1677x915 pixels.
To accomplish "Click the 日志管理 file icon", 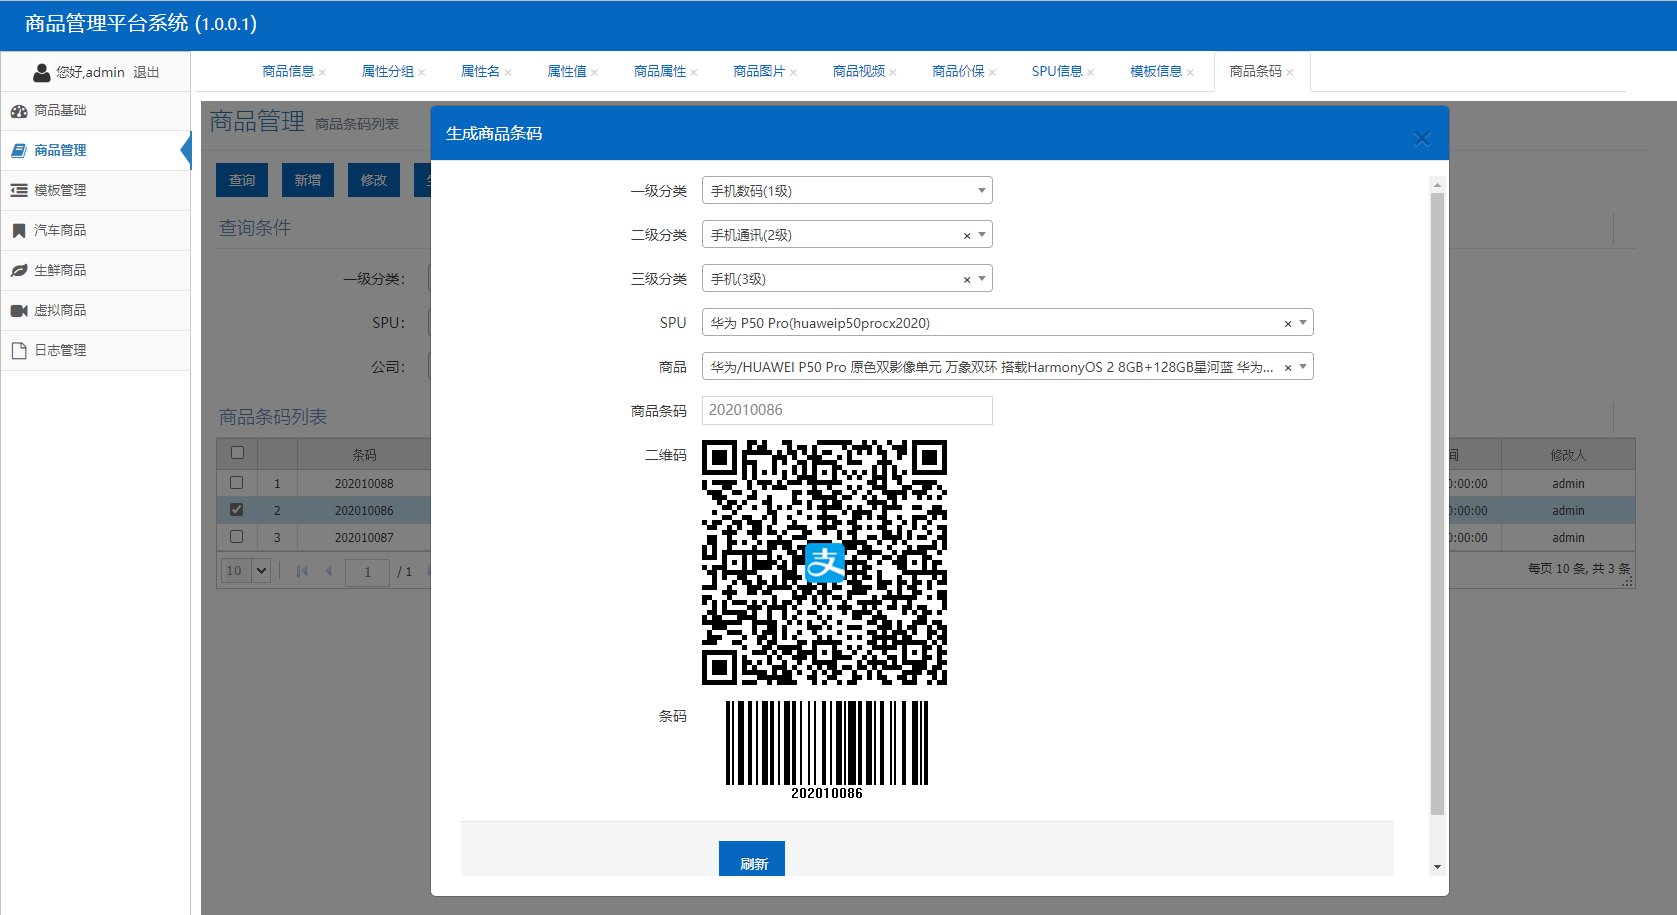I will point(19,351).
